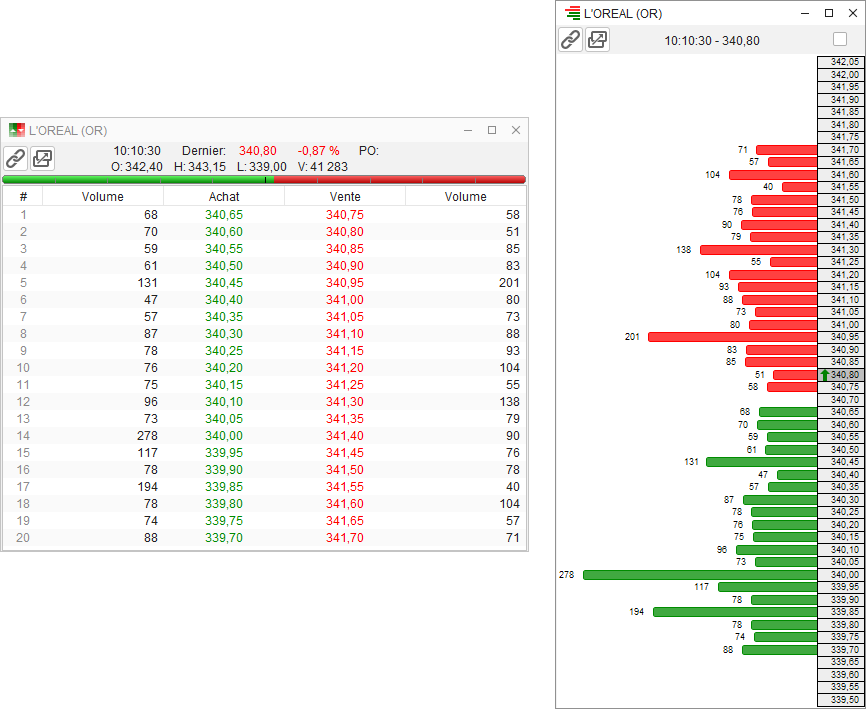
Task: Toggle the checkbox in depth ladder toolbar
Action: [839, 39]
